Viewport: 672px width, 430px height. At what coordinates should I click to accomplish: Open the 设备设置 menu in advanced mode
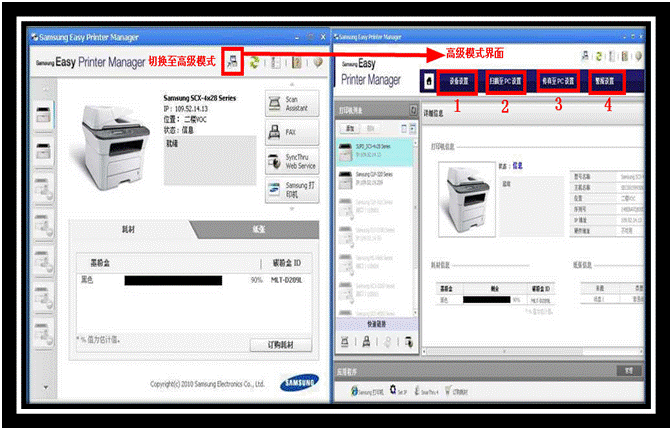pyautogui.click(x=458, y=81)
